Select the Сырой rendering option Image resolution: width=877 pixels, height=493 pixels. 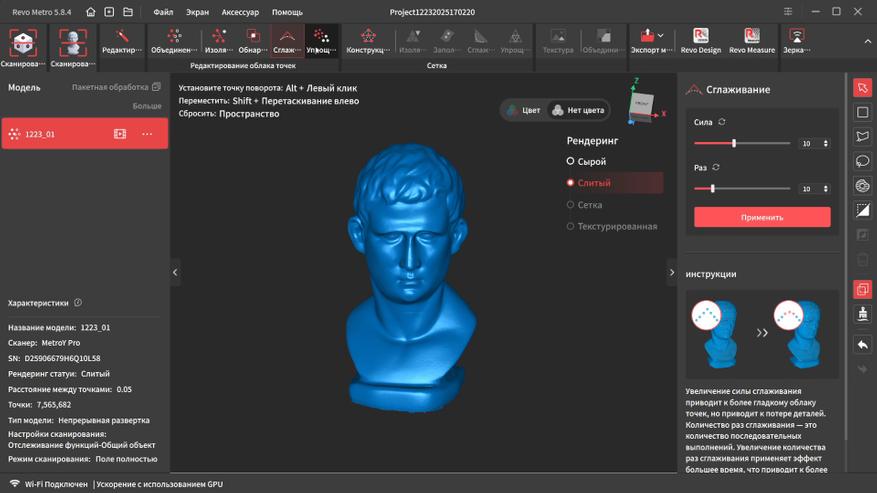(586, 161)
